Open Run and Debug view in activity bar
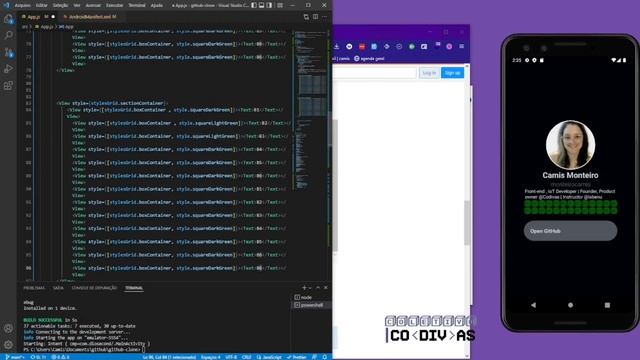640x360 pixels. point(8,69)
